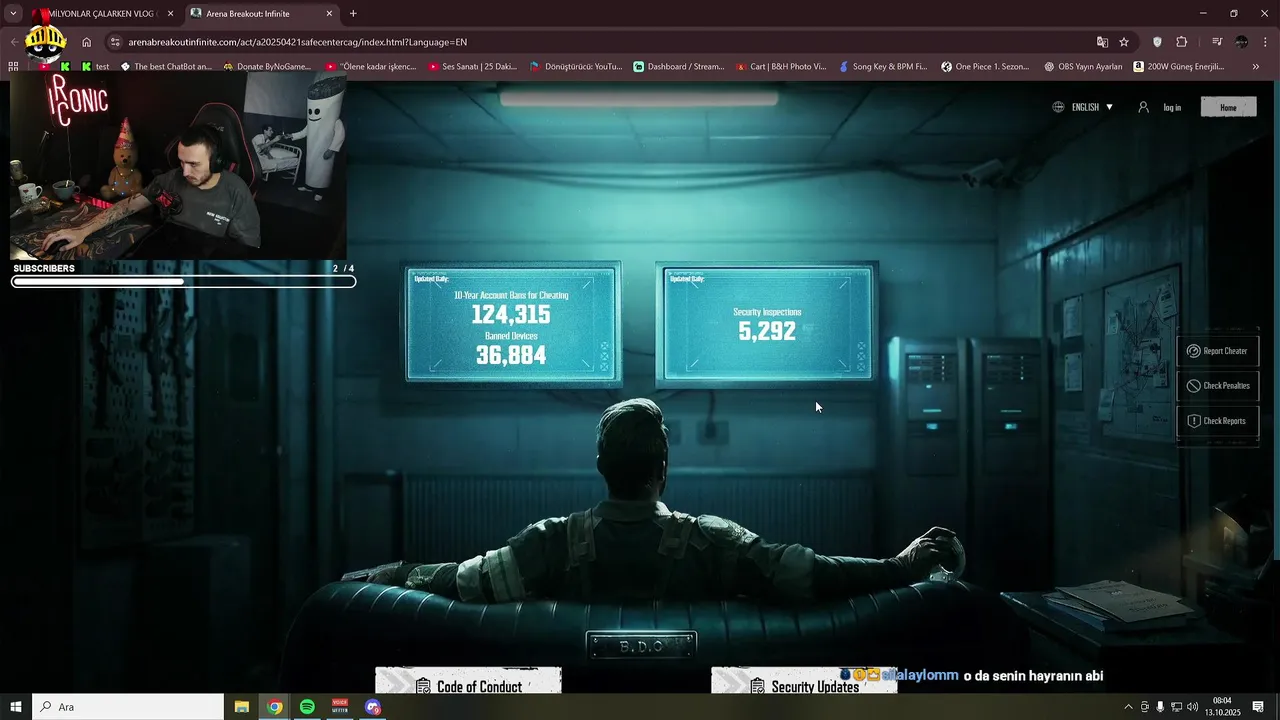Expand the ENGLISH language dropdown
Image resolution: width=1280 pixels, height=720 pixels.
click(1091, 107)
